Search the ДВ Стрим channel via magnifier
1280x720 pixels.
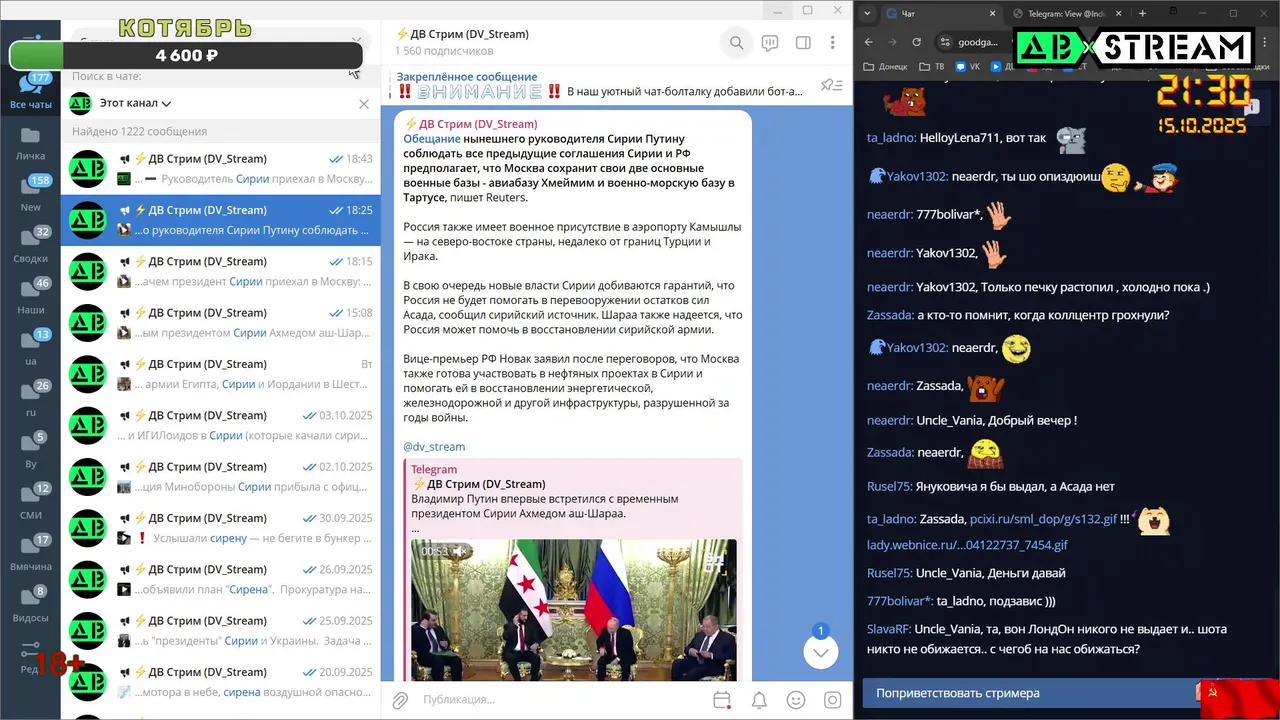[737, 43]
